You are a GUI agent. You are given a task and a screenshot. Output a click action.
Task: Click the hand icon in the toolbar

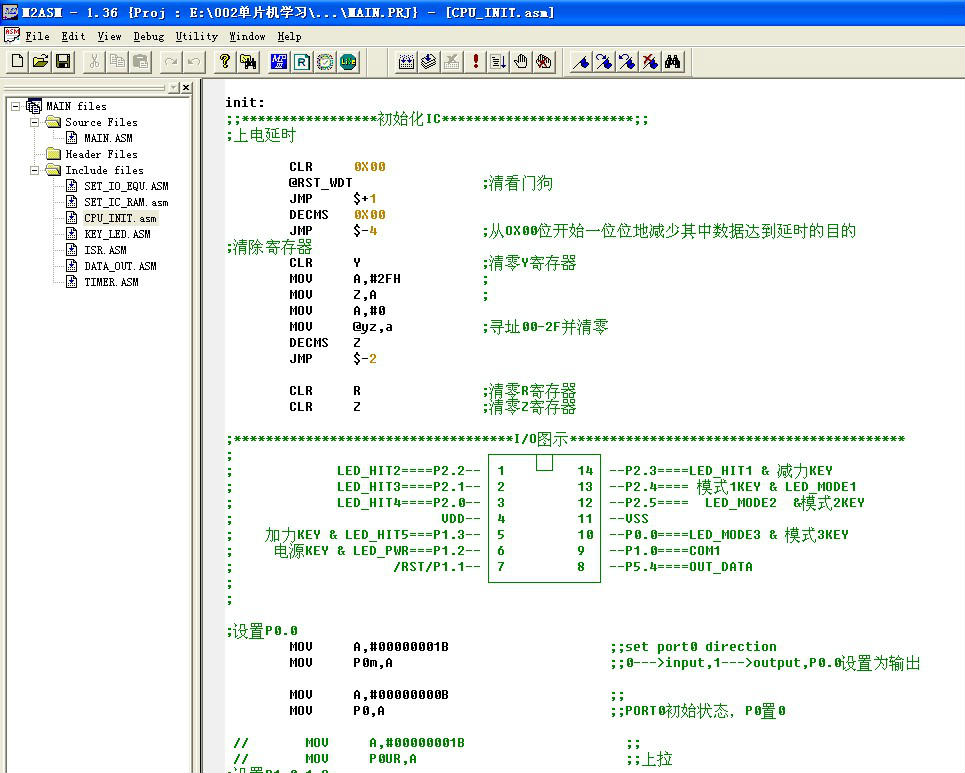click(x=521, y=62)
